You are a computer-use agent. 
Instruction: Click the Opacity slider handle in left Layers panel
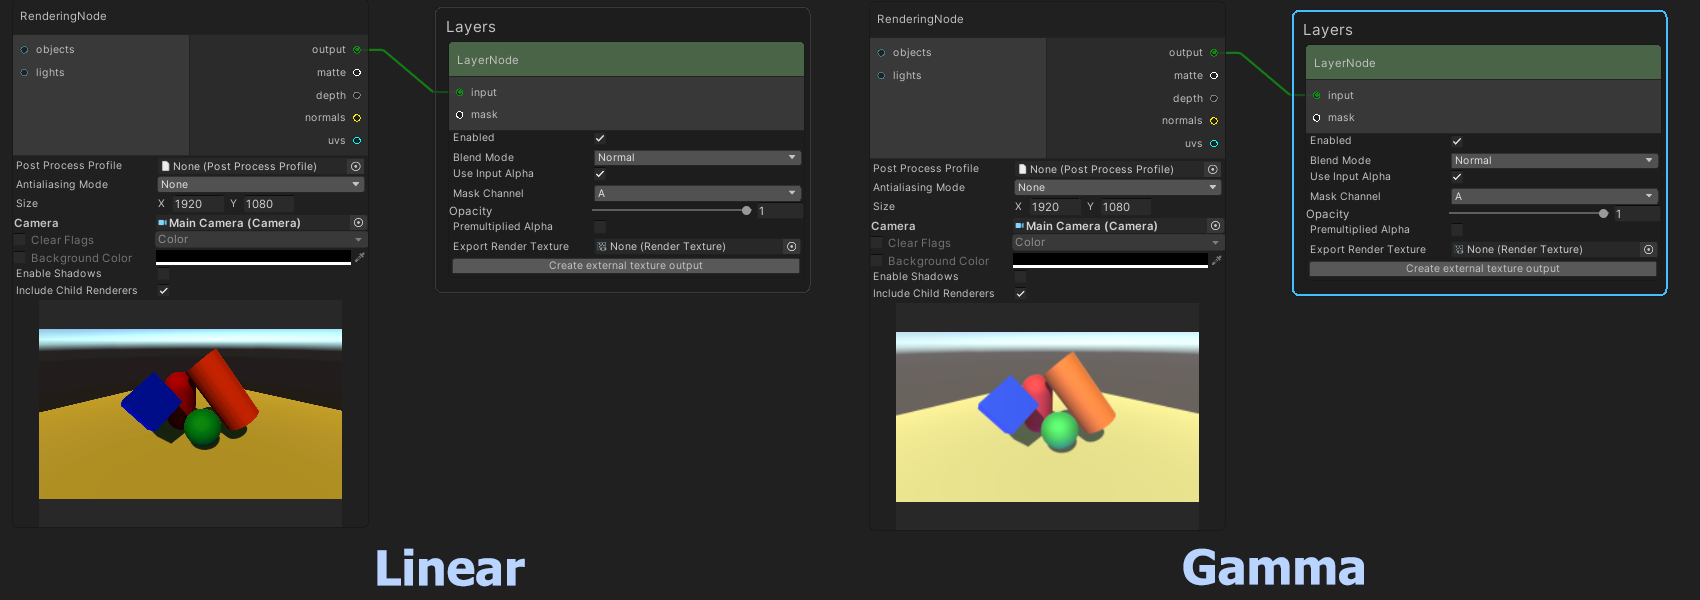point(746,211)
